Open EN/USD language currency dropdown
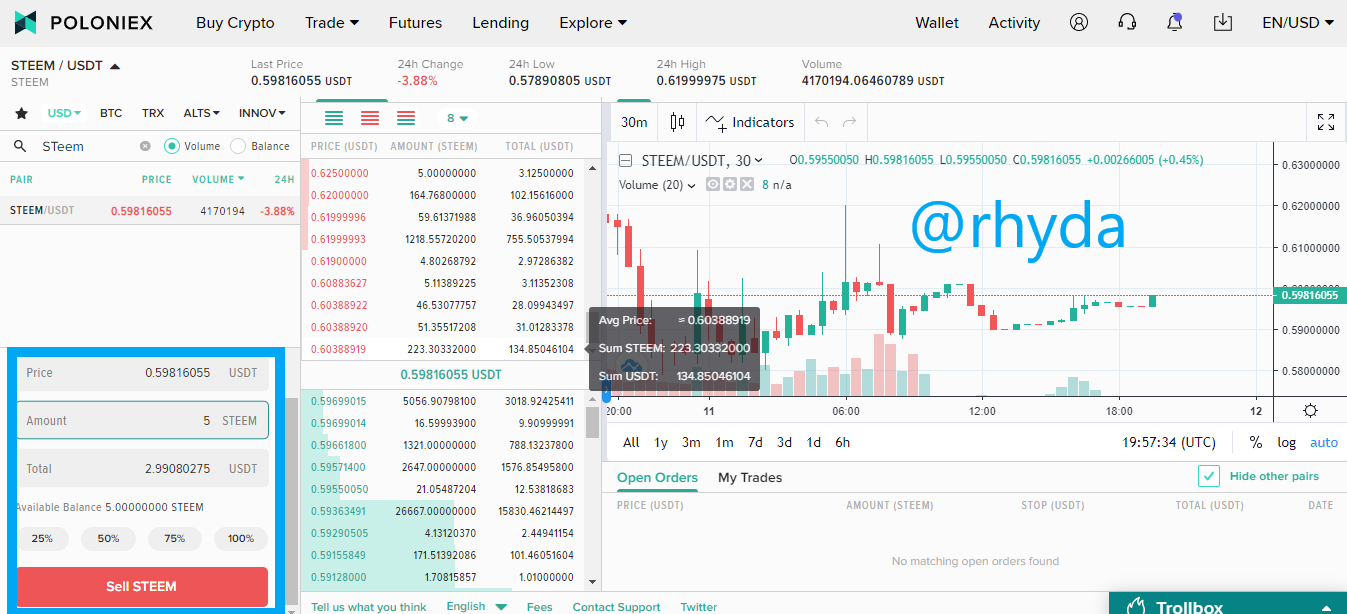1347x614 pixels. point(1298,22)
